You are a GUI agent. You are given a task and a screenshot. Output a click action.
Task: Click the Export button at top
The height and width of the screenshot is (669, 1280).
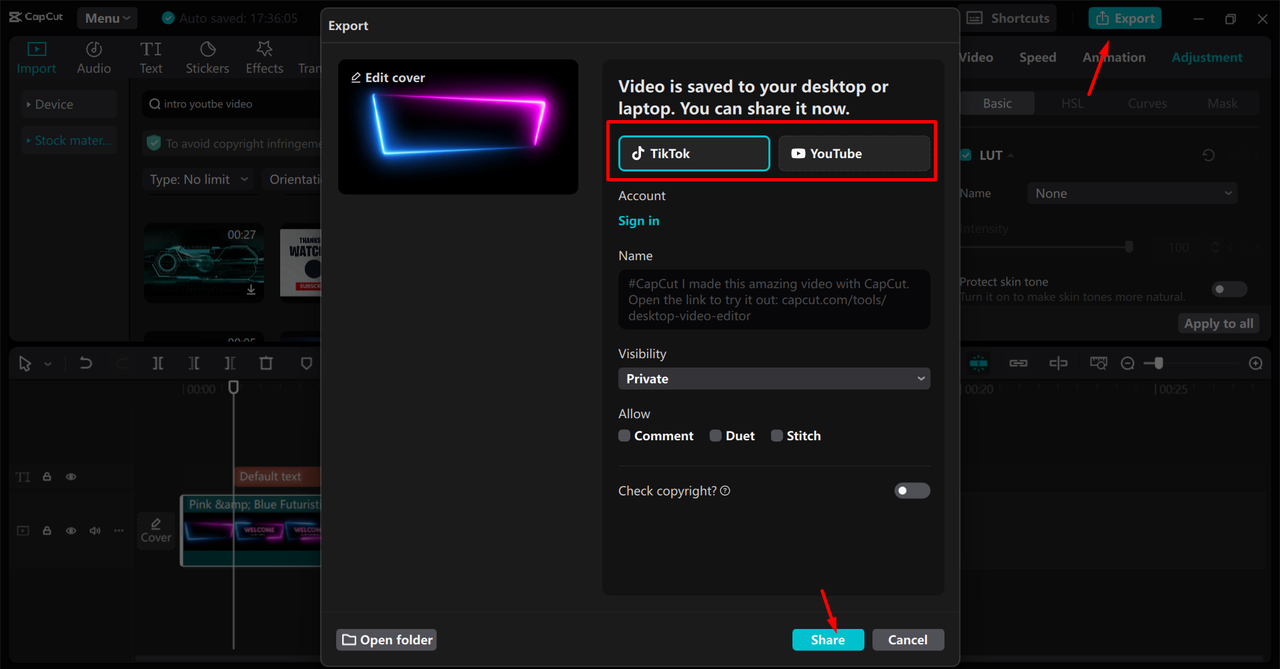[1125, 18]
